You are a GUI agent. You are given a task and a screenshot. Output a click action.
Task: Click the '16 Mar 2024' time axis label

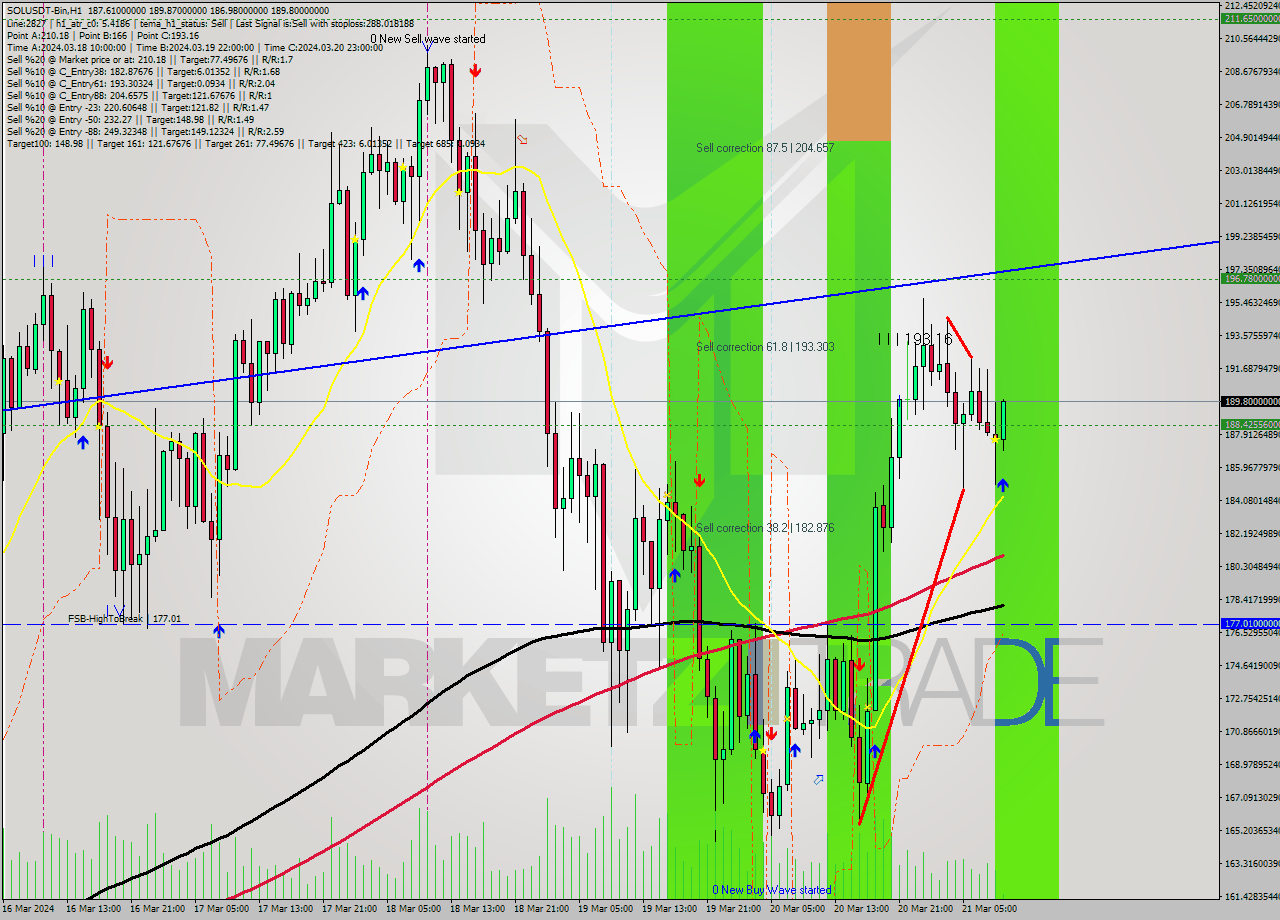tap(28, 909)
